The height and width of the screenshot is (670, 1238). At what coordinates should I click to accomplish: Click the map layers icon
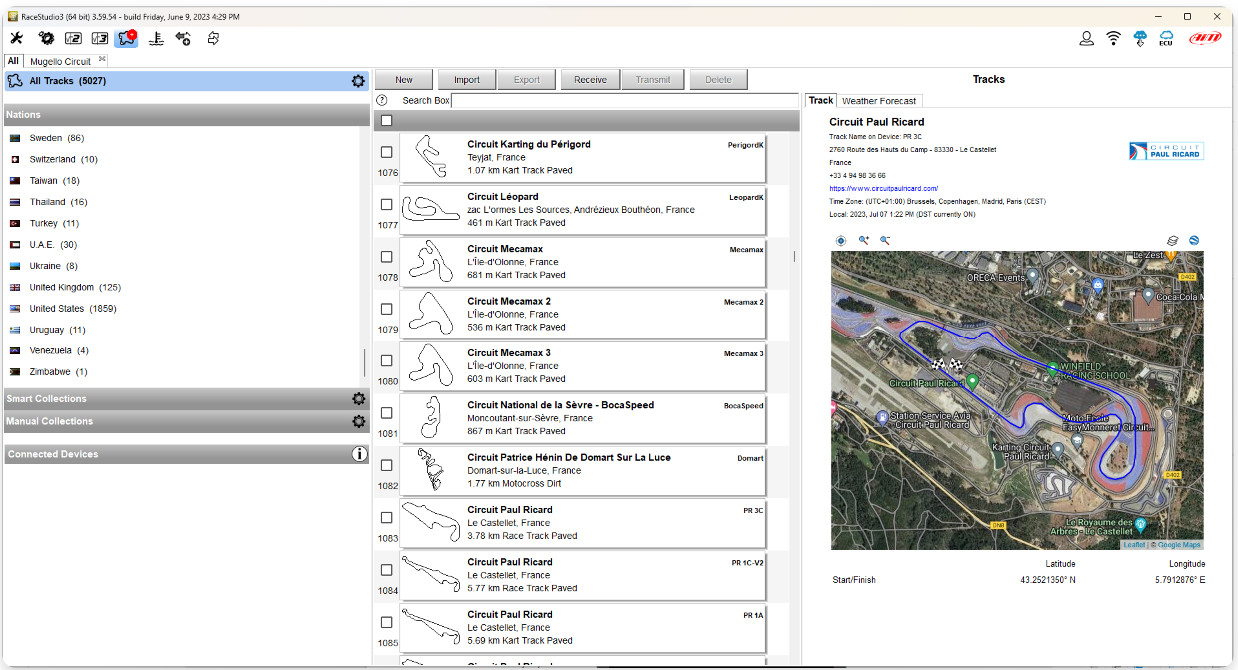[1173, 241]
